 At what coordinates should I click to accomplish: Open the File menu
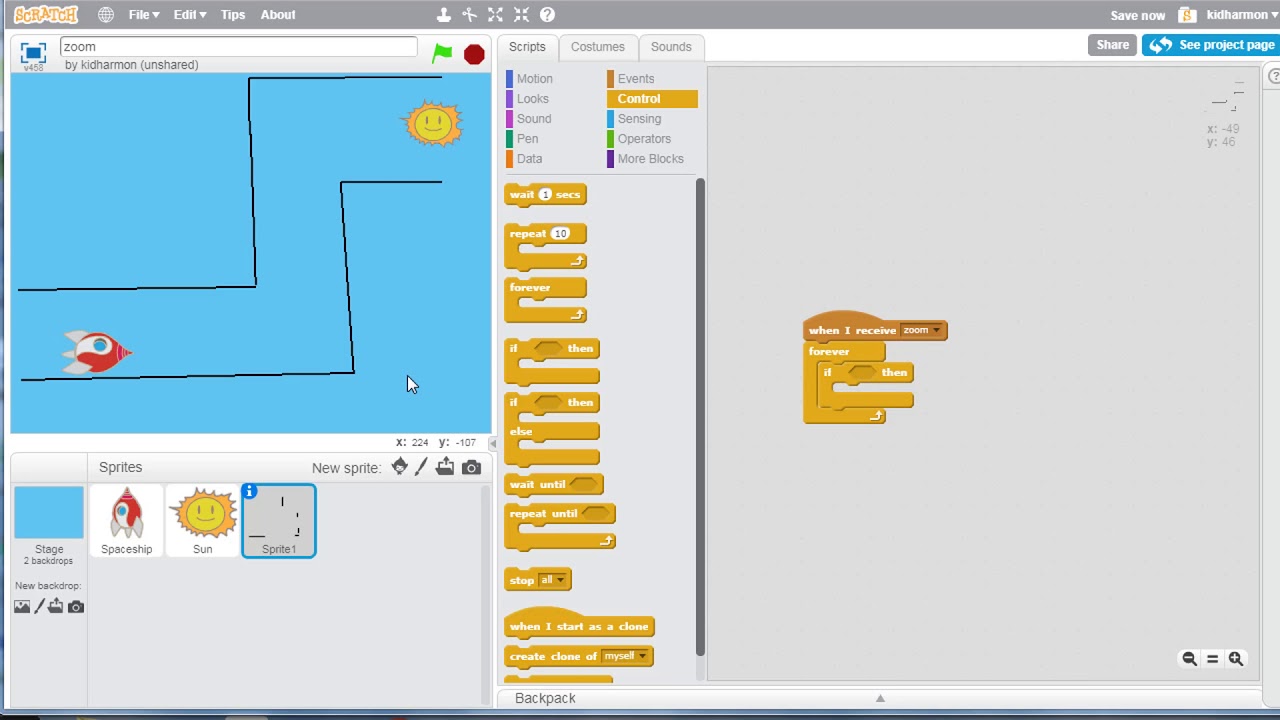[143, 15]
